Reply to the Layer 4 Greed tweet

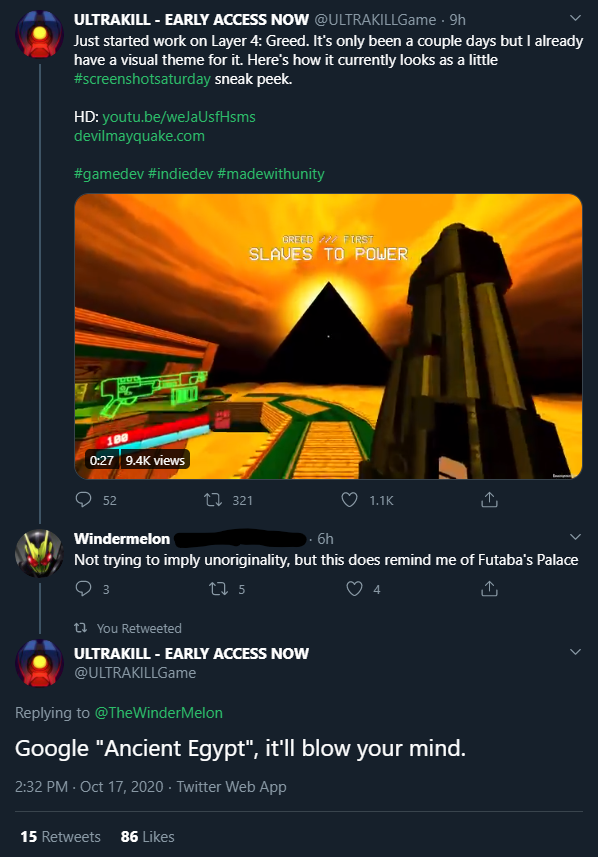[x=83, y=500]
